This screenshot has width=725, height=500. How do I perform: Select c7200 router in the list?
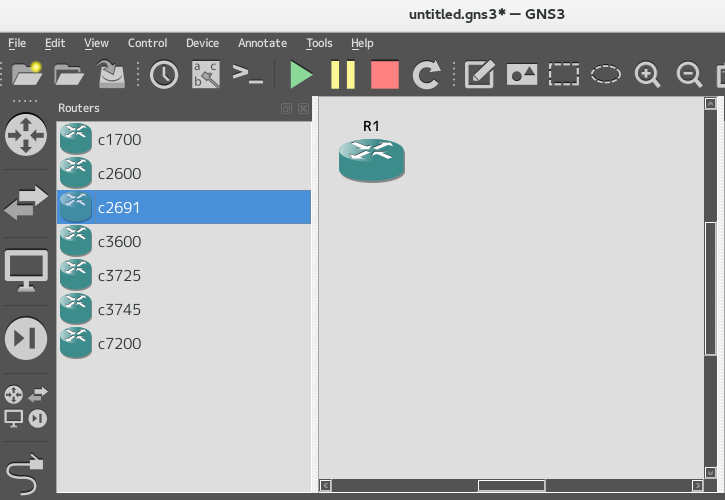click(x=119, y=344)
